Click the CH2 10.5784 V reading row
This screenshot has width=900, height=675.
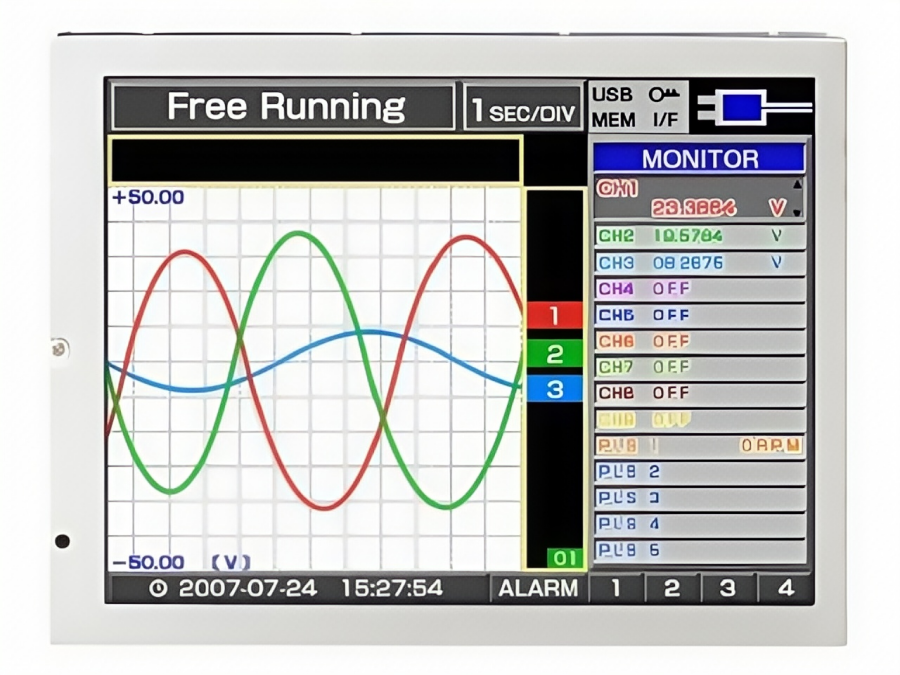click(698, 236)
